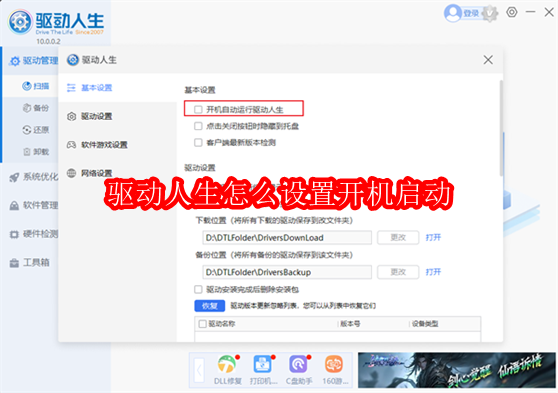Toggle 驱动安装完成后删除安装包 checkbox
Screen dimensions: 558x393
point(198,289)
